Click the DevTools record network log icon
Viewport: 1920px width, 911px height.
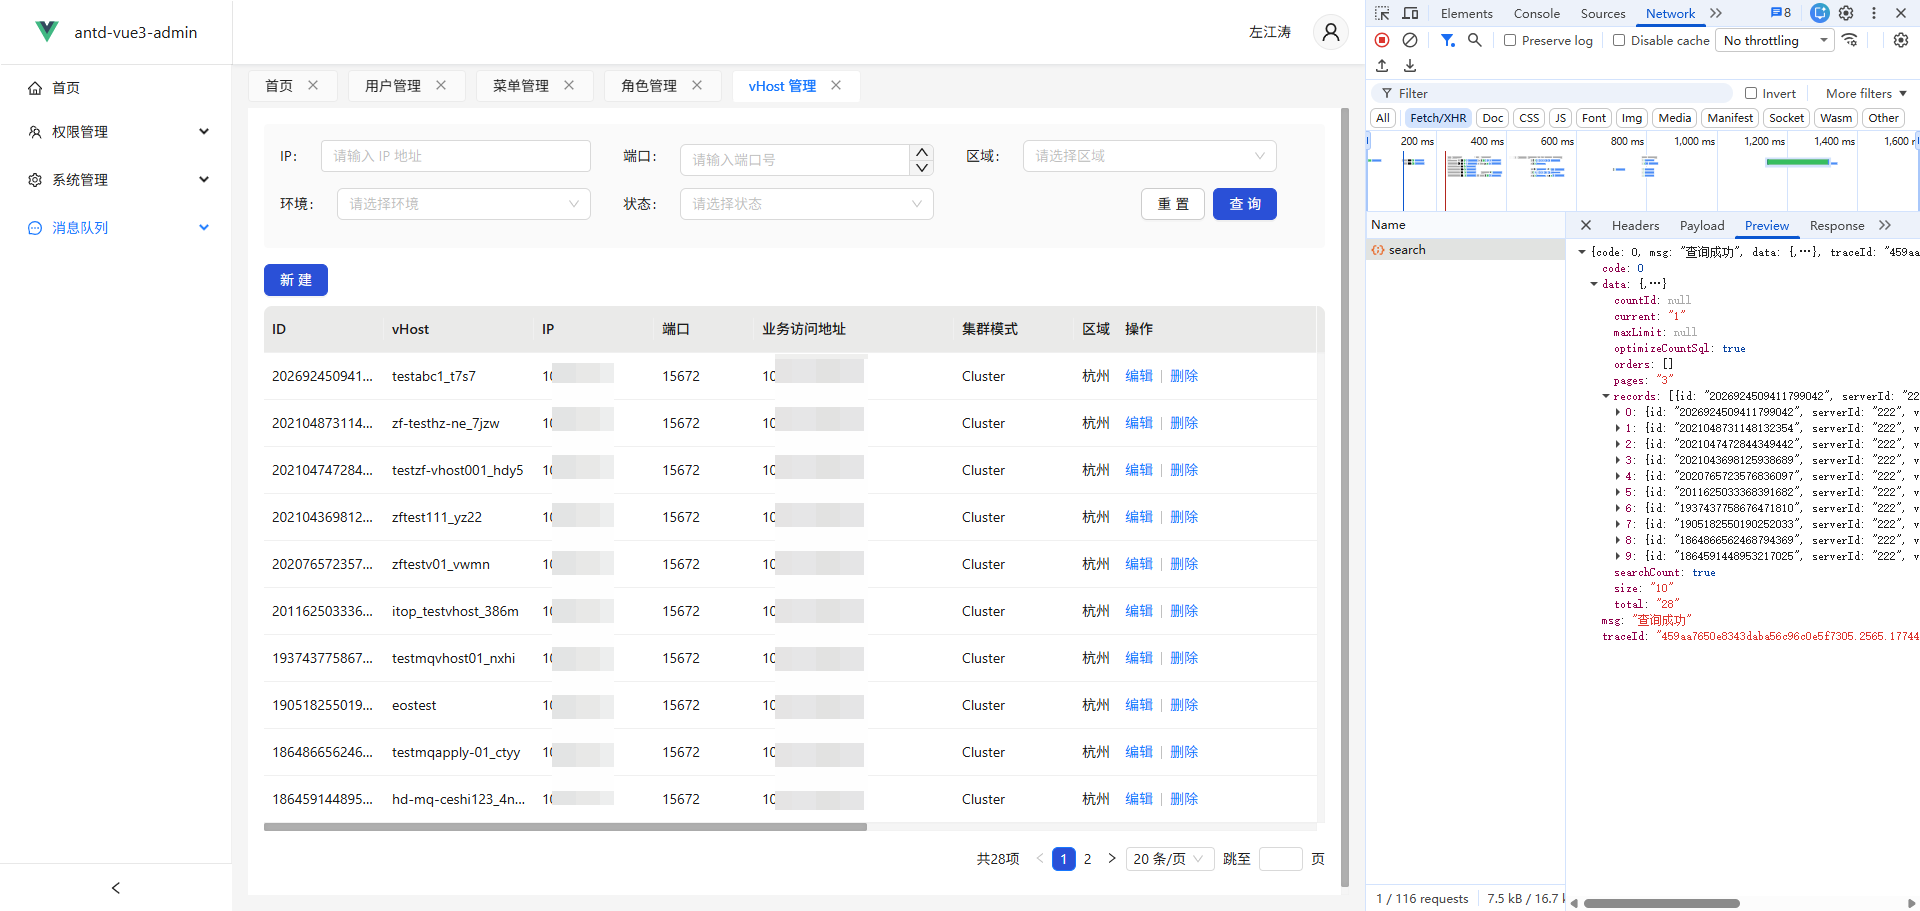click(1382, 40)
